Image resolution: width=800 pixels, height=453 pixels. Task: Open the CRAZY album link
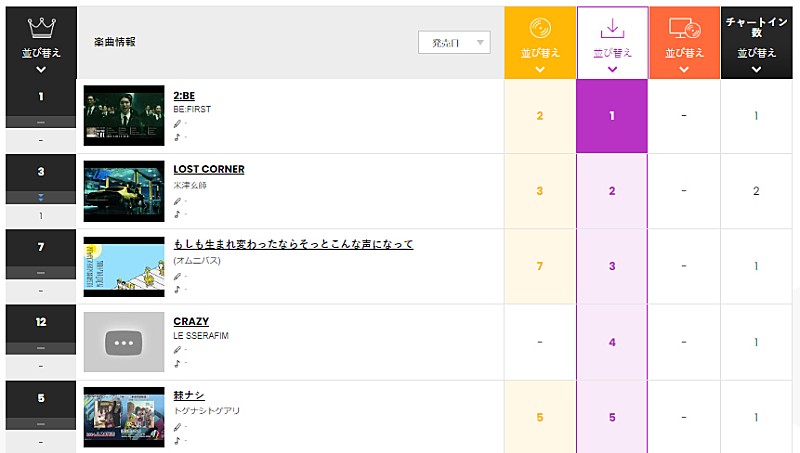191,321
